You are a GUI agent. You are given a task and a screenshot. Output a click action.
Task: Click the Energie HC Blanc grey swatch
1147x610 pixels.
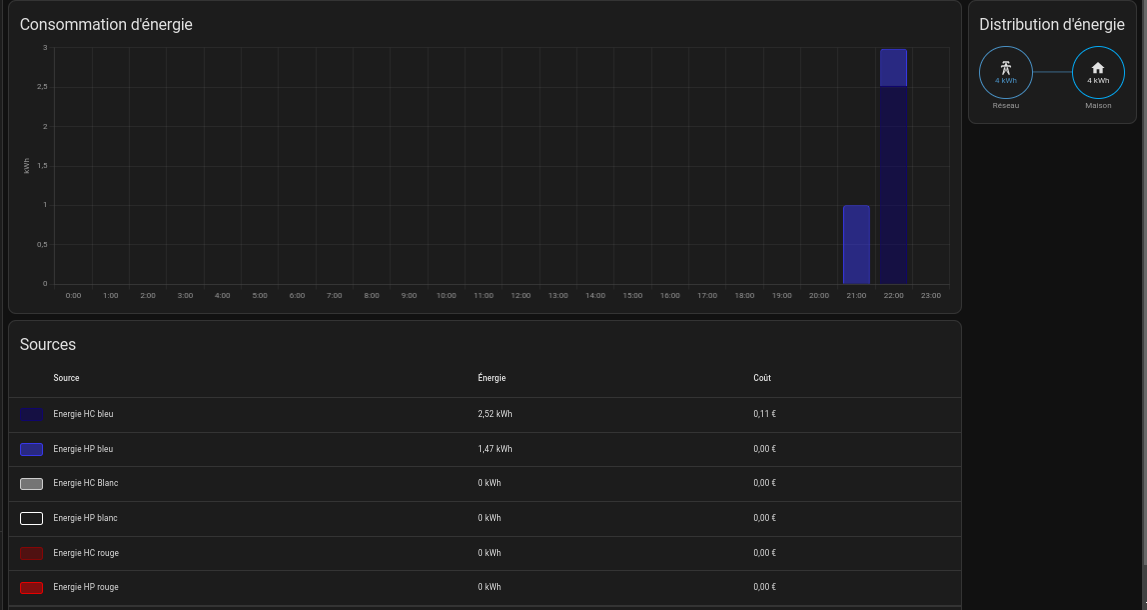pos(31,484)
